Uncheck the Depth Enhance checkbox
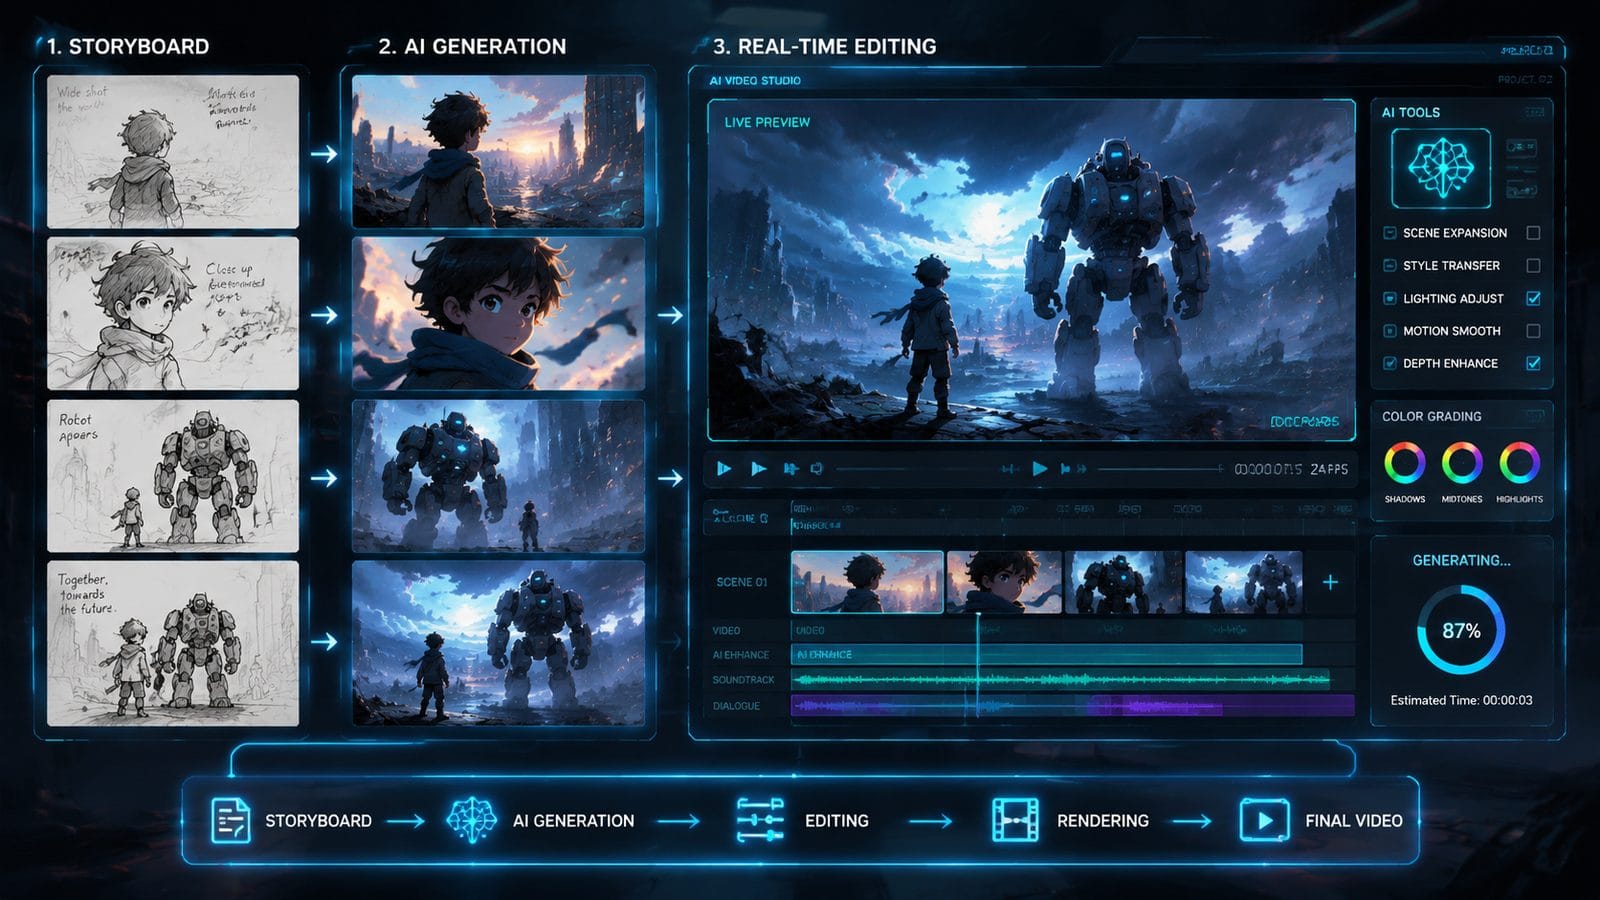The height and width of the screenshot is (900, 1600). [1533, 363]
